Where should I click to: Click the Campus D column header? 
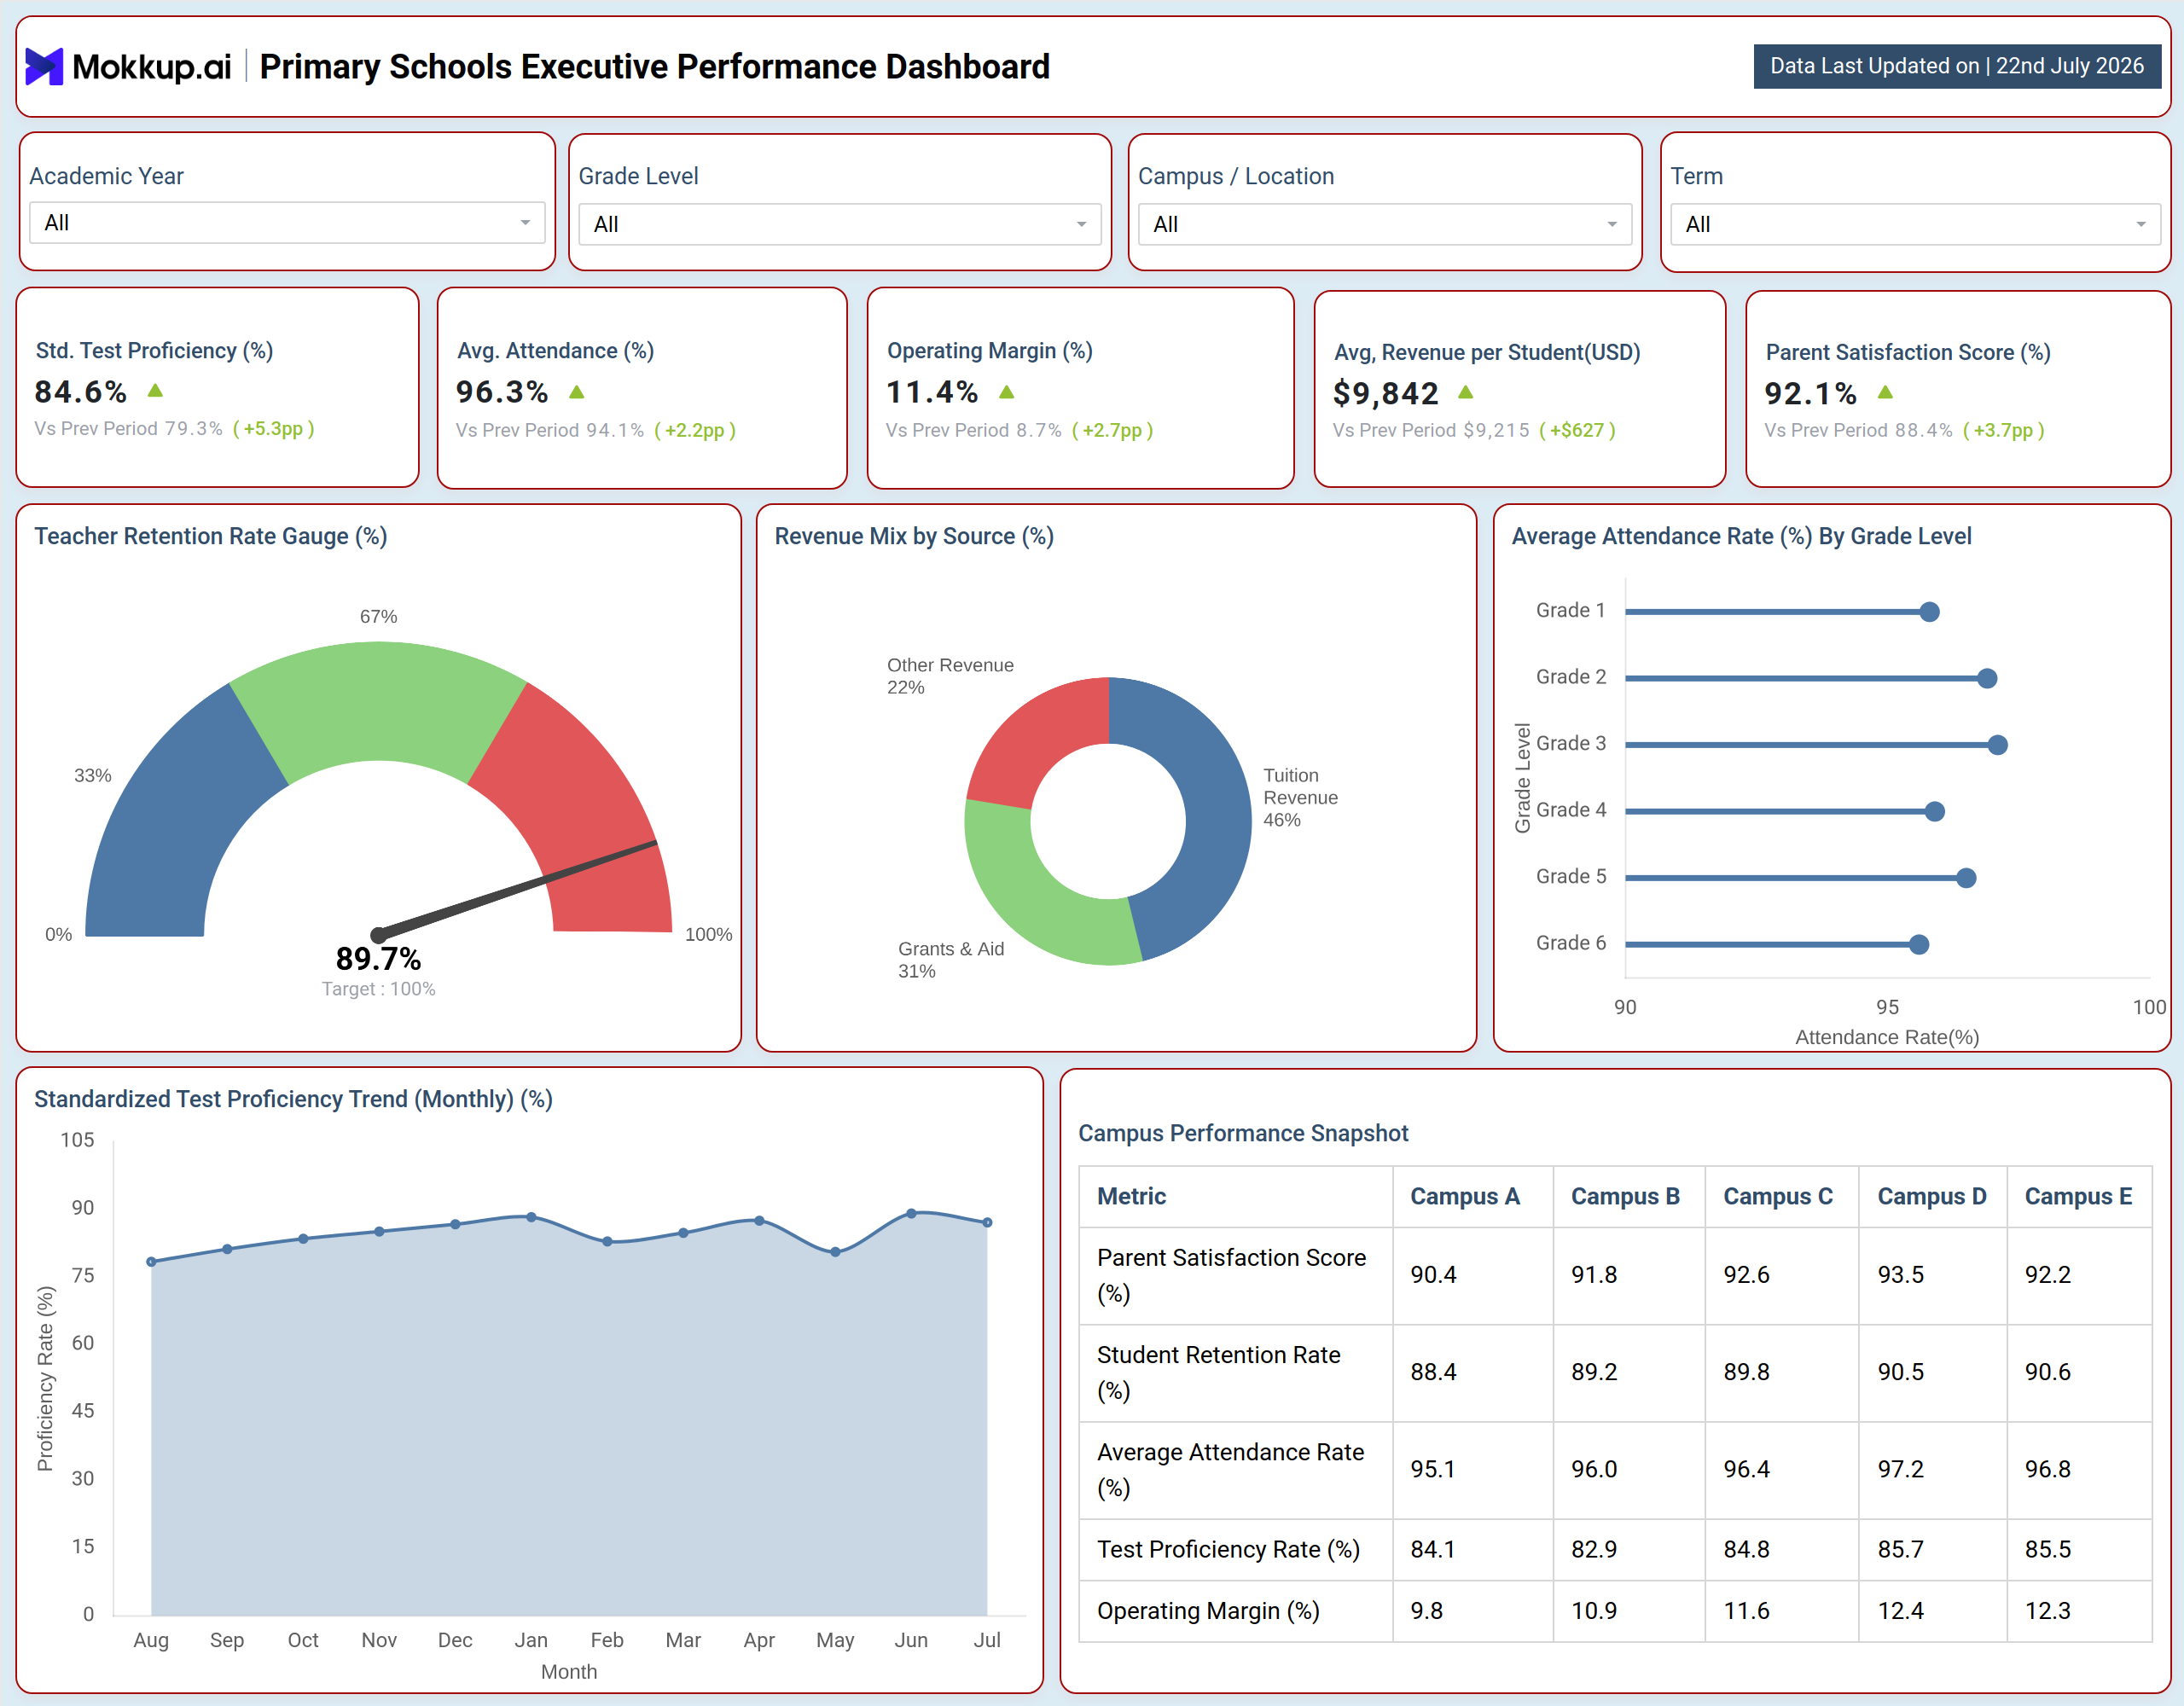1932,1196
